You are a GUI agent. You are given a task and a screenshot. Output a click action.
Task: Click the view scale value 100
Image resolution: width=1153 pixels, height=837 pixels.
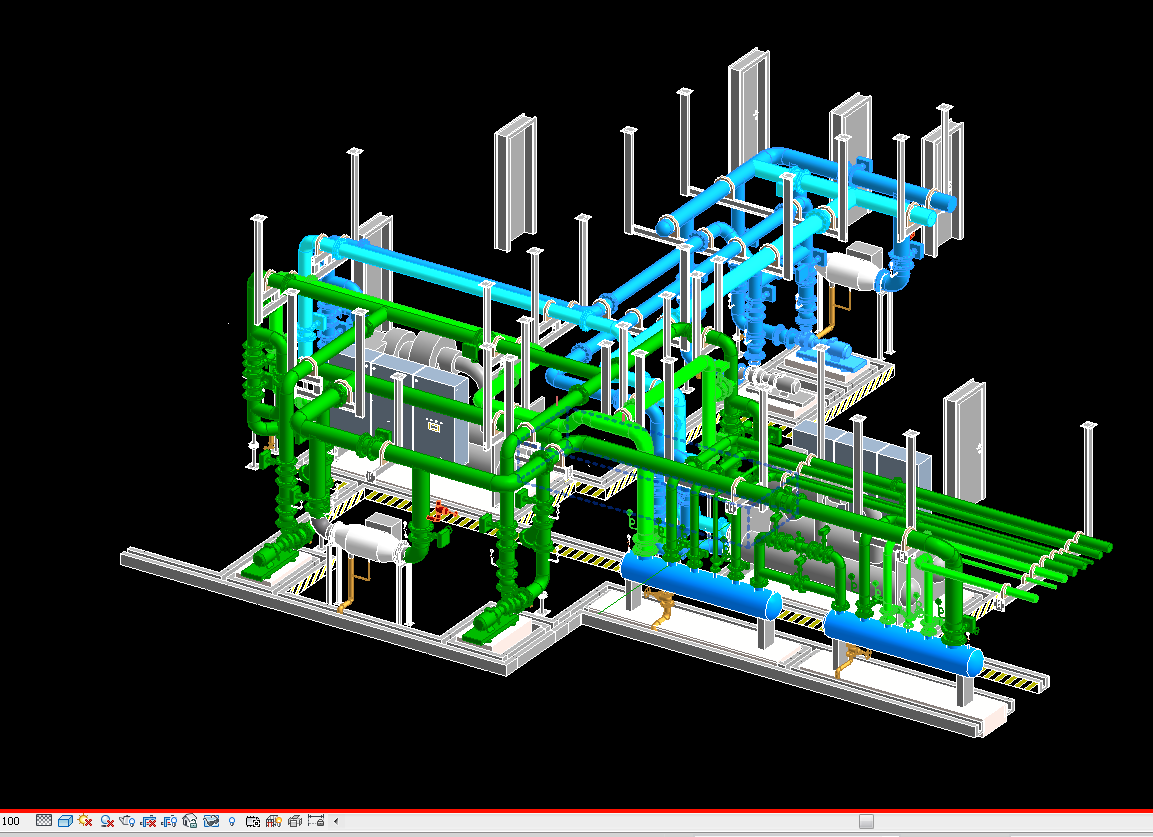pyautogui.click(x=11, y=821)
